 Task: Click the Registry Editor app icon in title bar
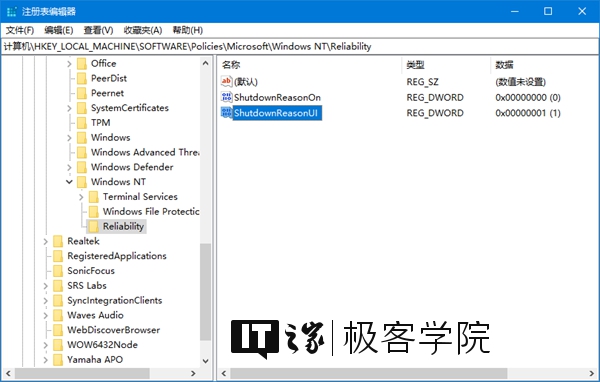tap(11, 11)
